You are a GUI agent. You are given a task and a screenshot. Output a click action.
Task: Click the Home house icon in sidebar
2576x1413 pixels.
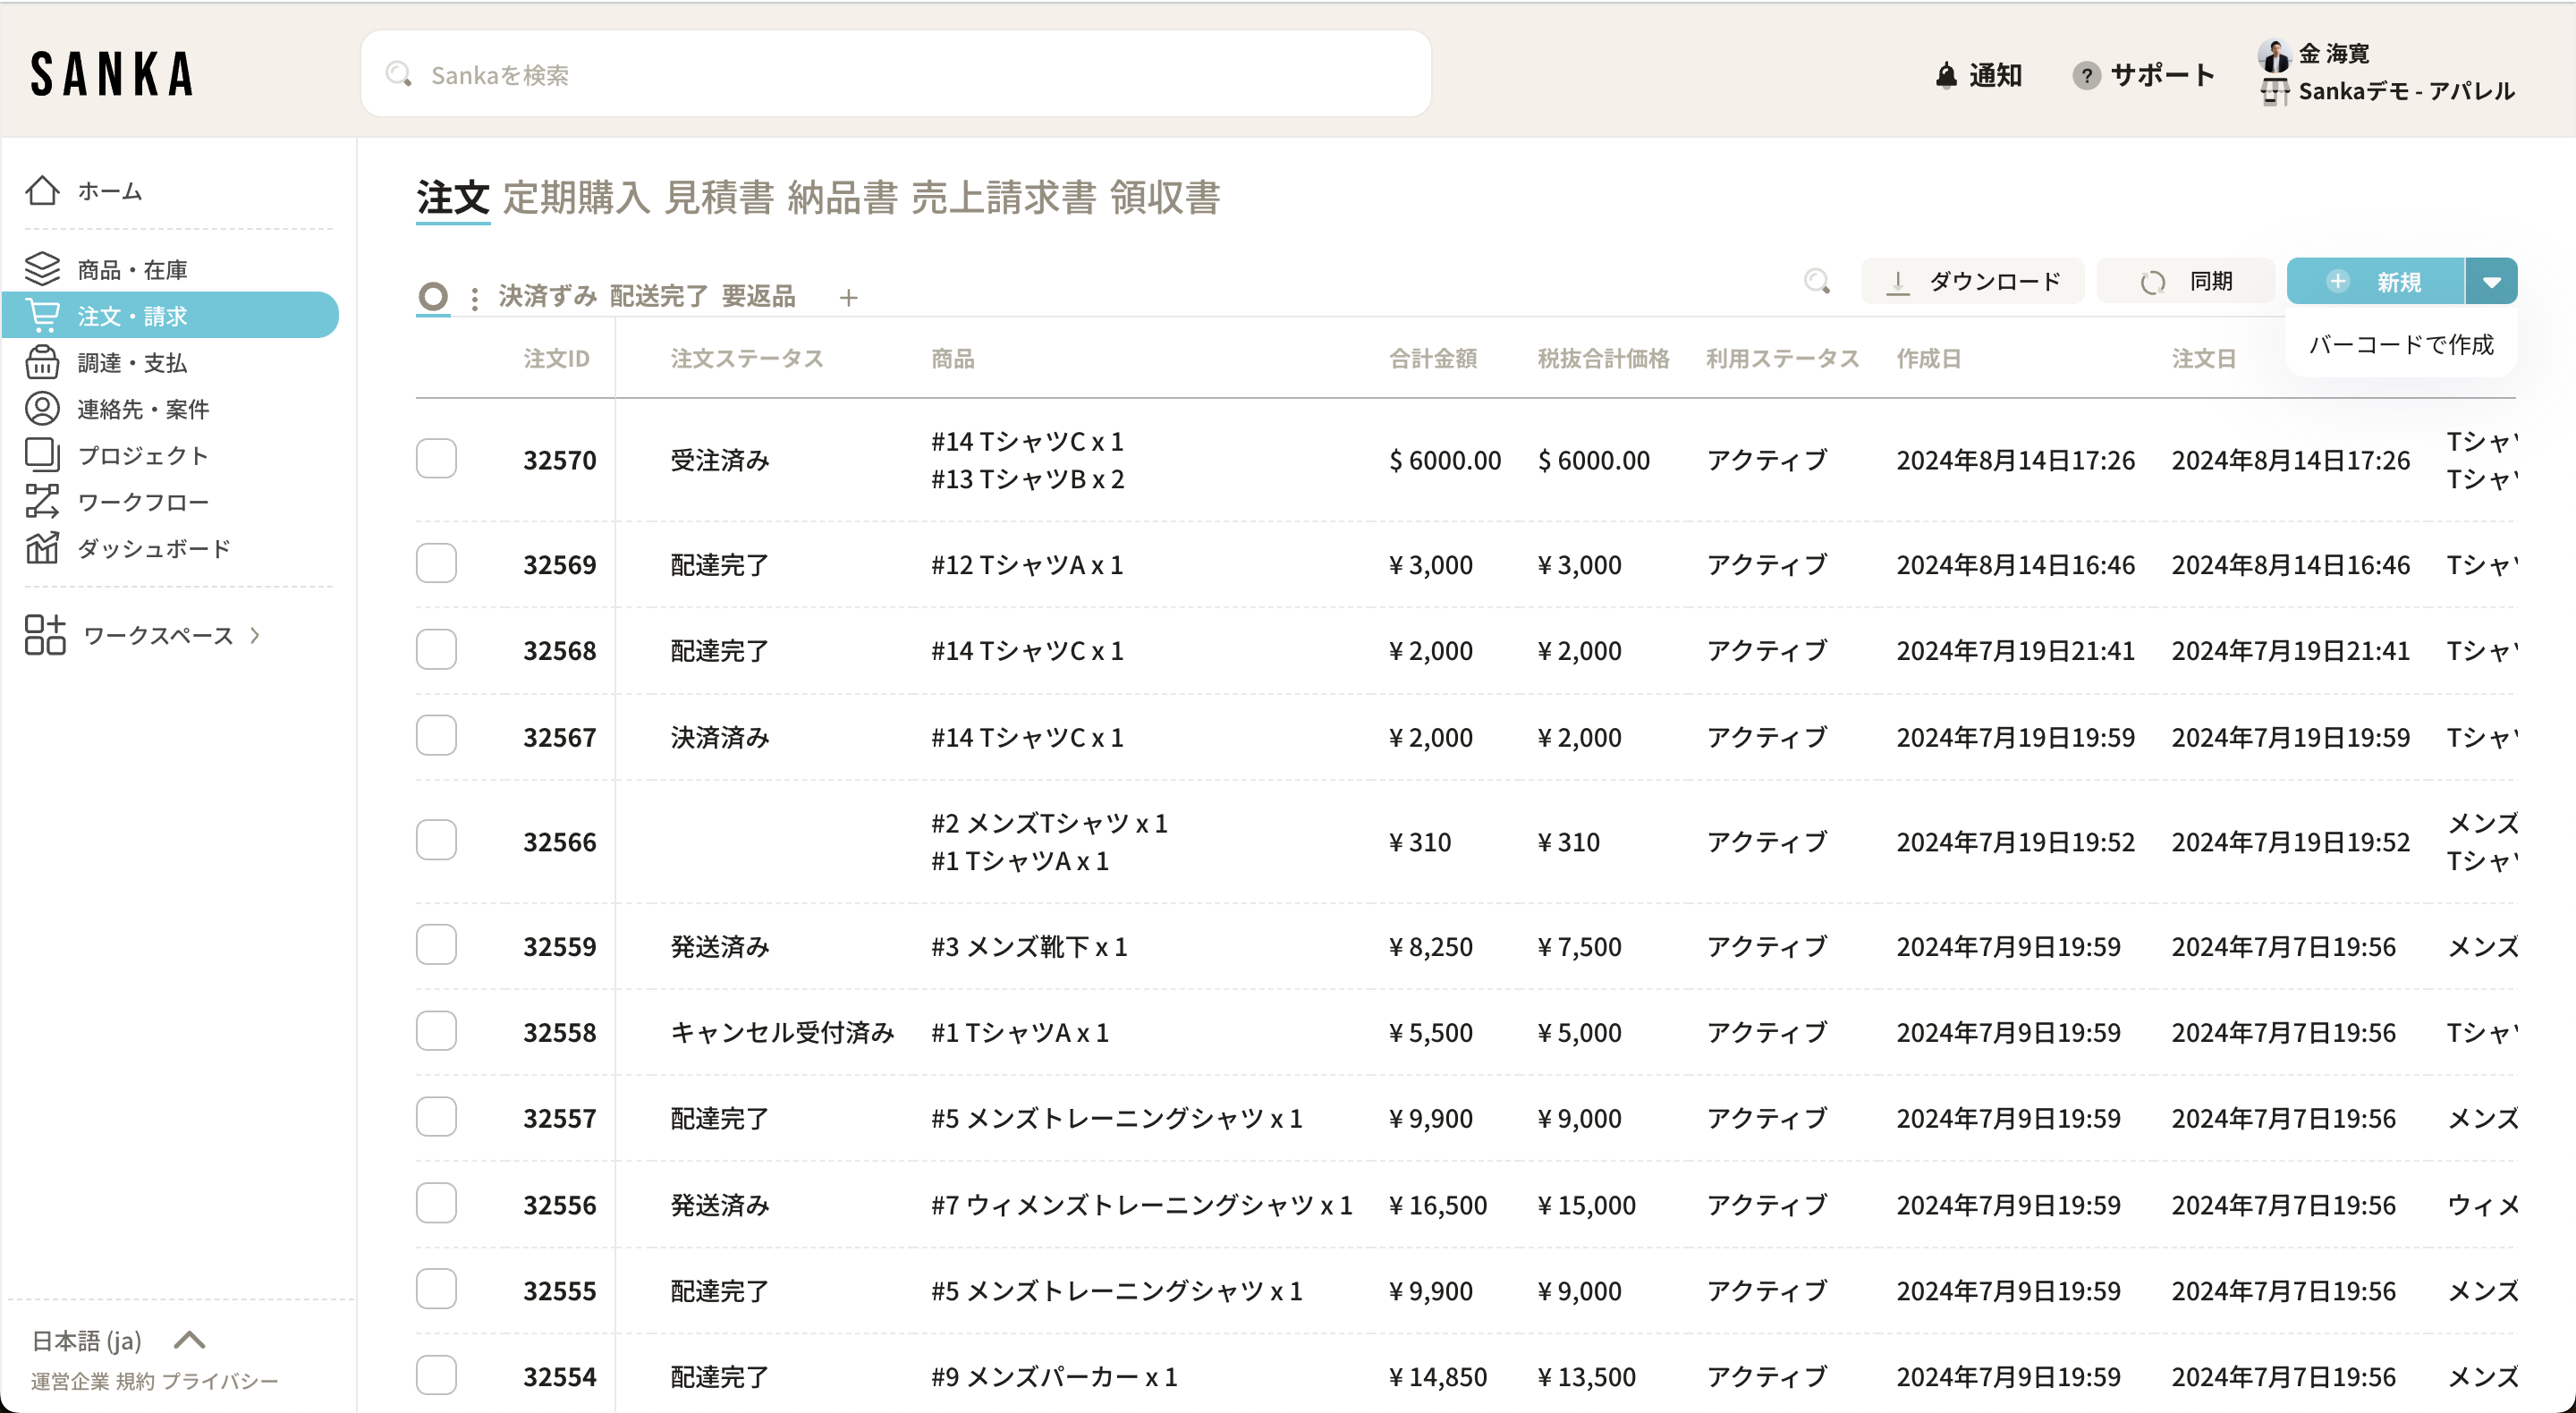point(42,190)
